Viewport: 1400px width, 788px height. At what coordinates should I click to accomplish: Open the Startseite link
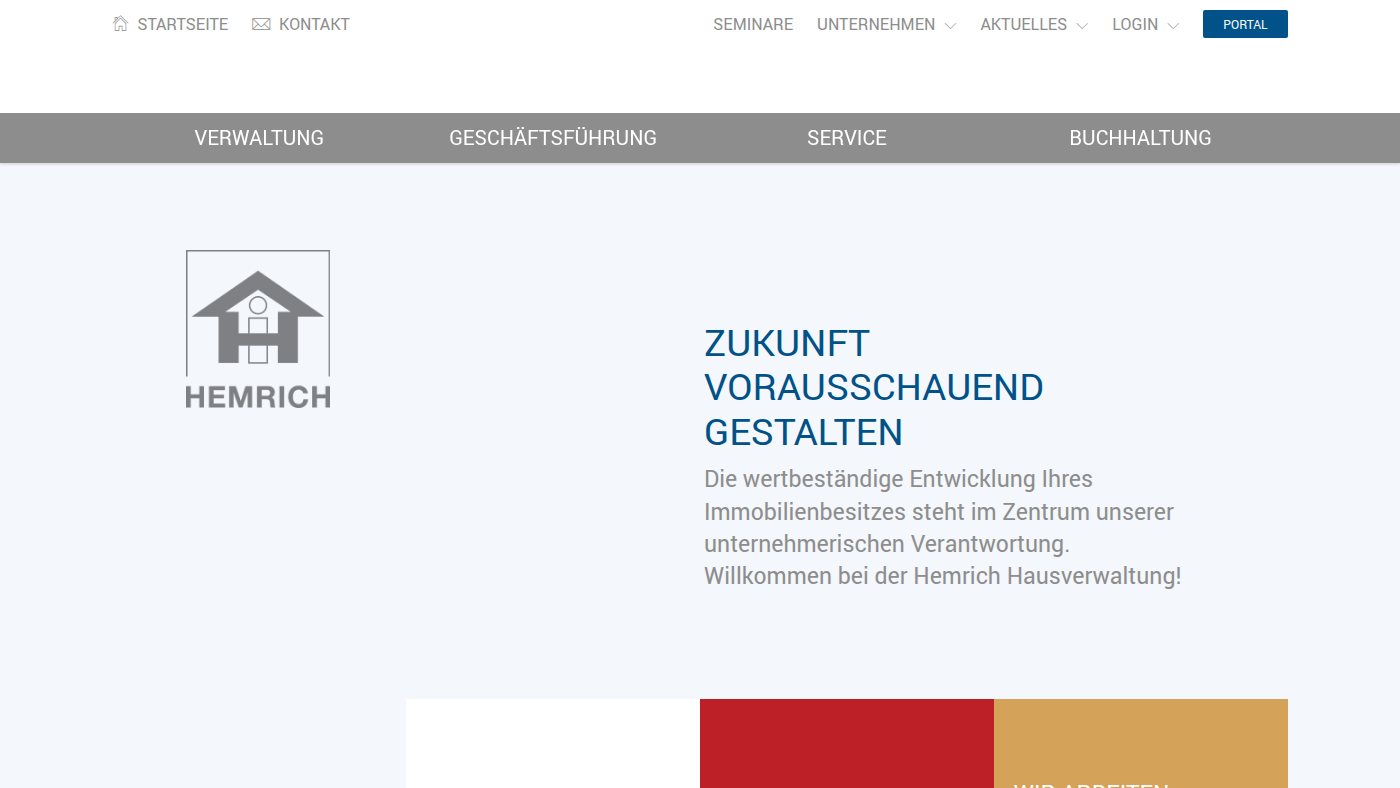(183, 24)
